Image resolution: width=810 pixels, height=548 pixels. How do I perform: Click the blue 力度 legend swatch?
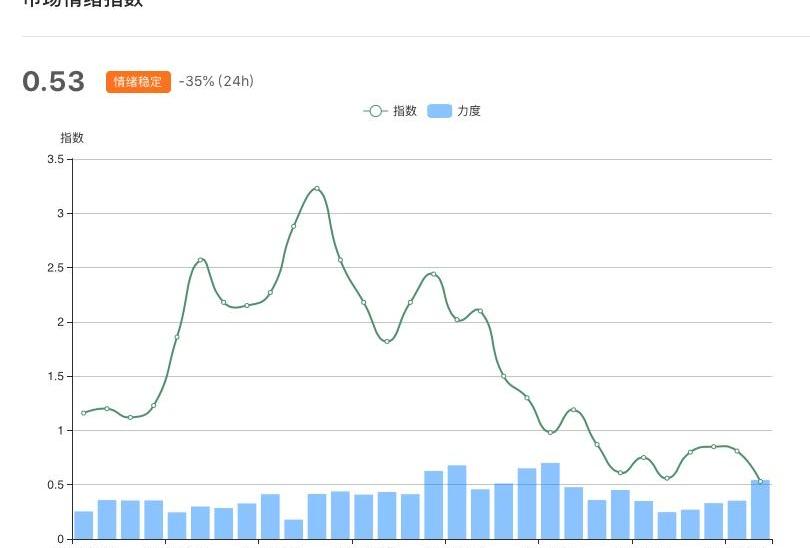439,111
